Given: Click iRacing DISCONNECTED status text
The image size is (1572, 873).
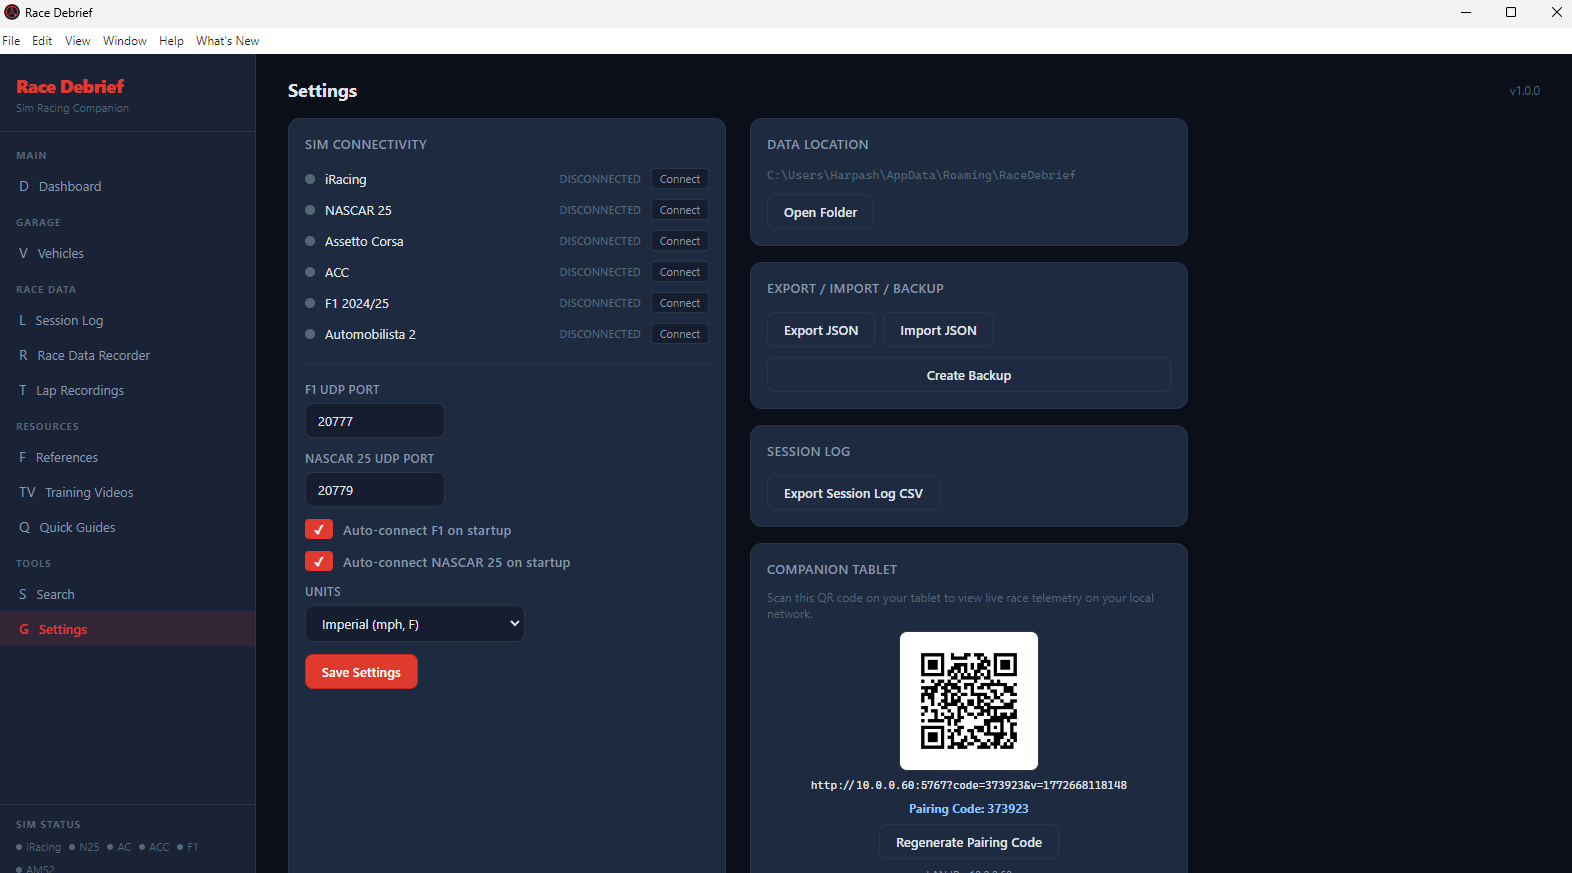Looking at the screenshot, I should click(600, 179).
